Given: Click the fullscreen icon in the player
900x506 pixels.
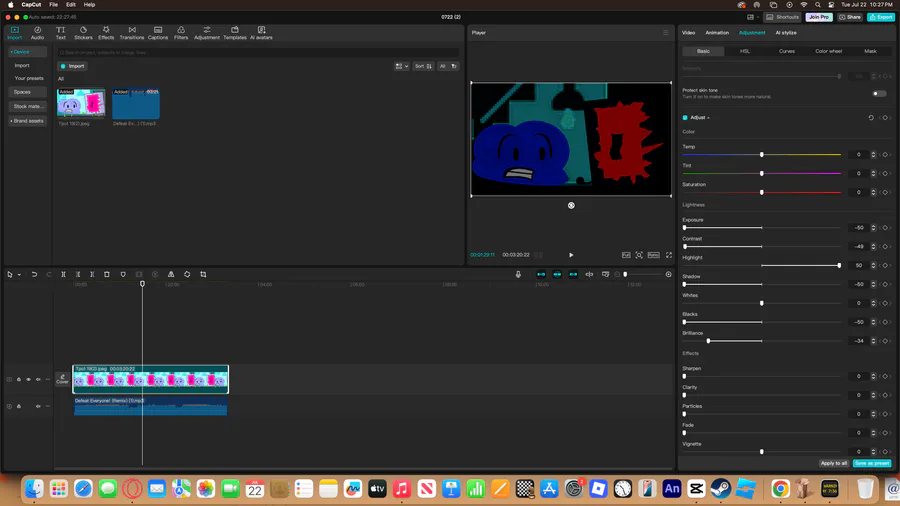Looking at the screenshot, I should pyautogui.click(x=669, y=255).
